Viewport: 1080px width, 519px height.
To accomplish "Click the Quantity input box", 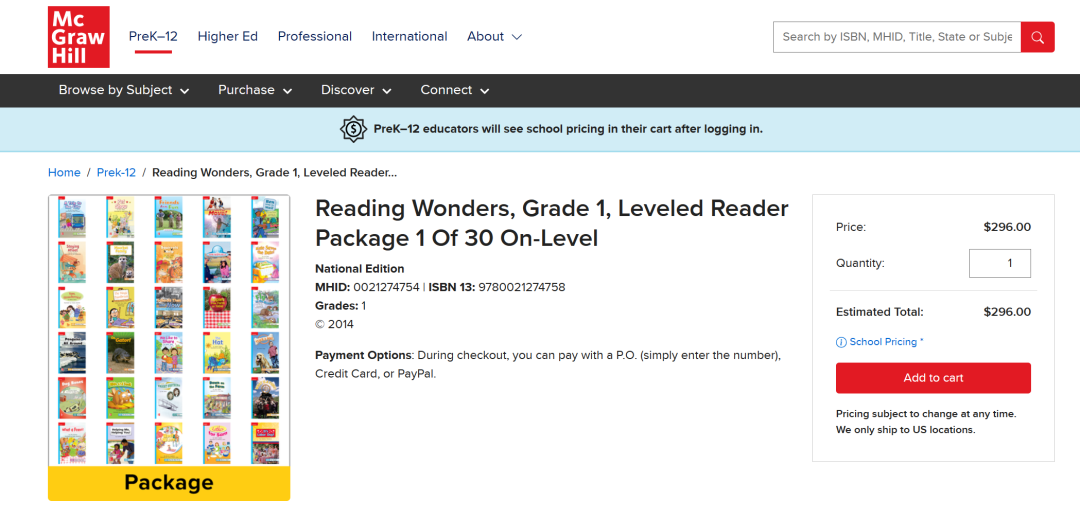I will (x=999, y=263).
